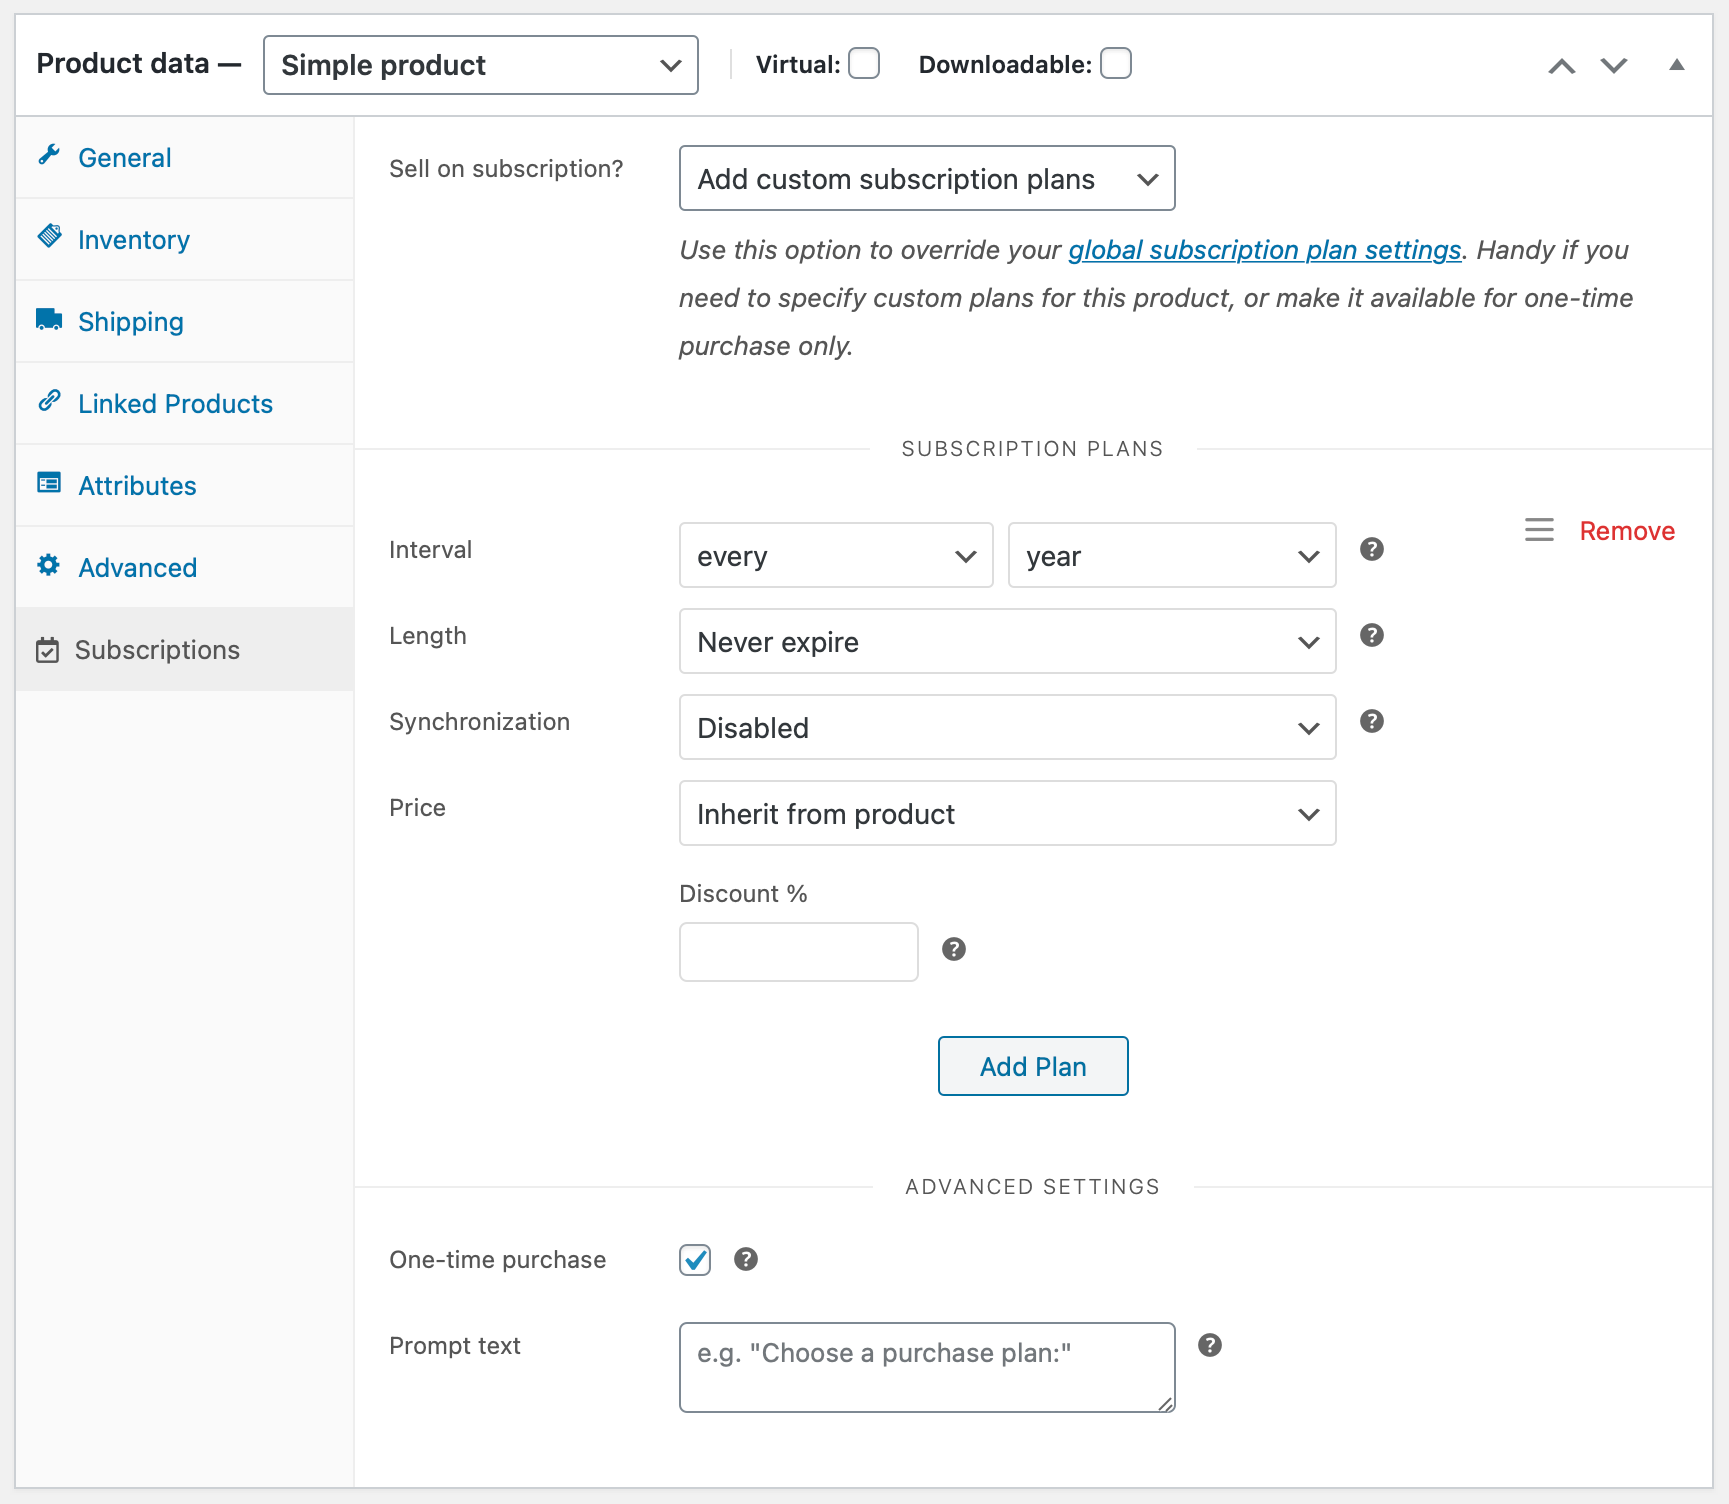This screenshot has width=1729, height=1504.
Task: Tick the Downloadable checkbox
Action: 1116,64
